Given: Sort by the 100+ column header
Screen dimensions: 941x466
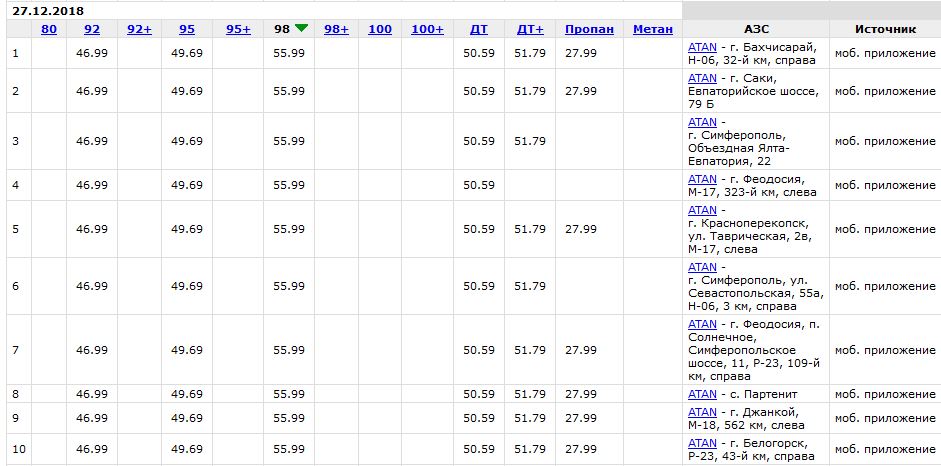Looking at the screenshot, I should [x=427, y=29].
